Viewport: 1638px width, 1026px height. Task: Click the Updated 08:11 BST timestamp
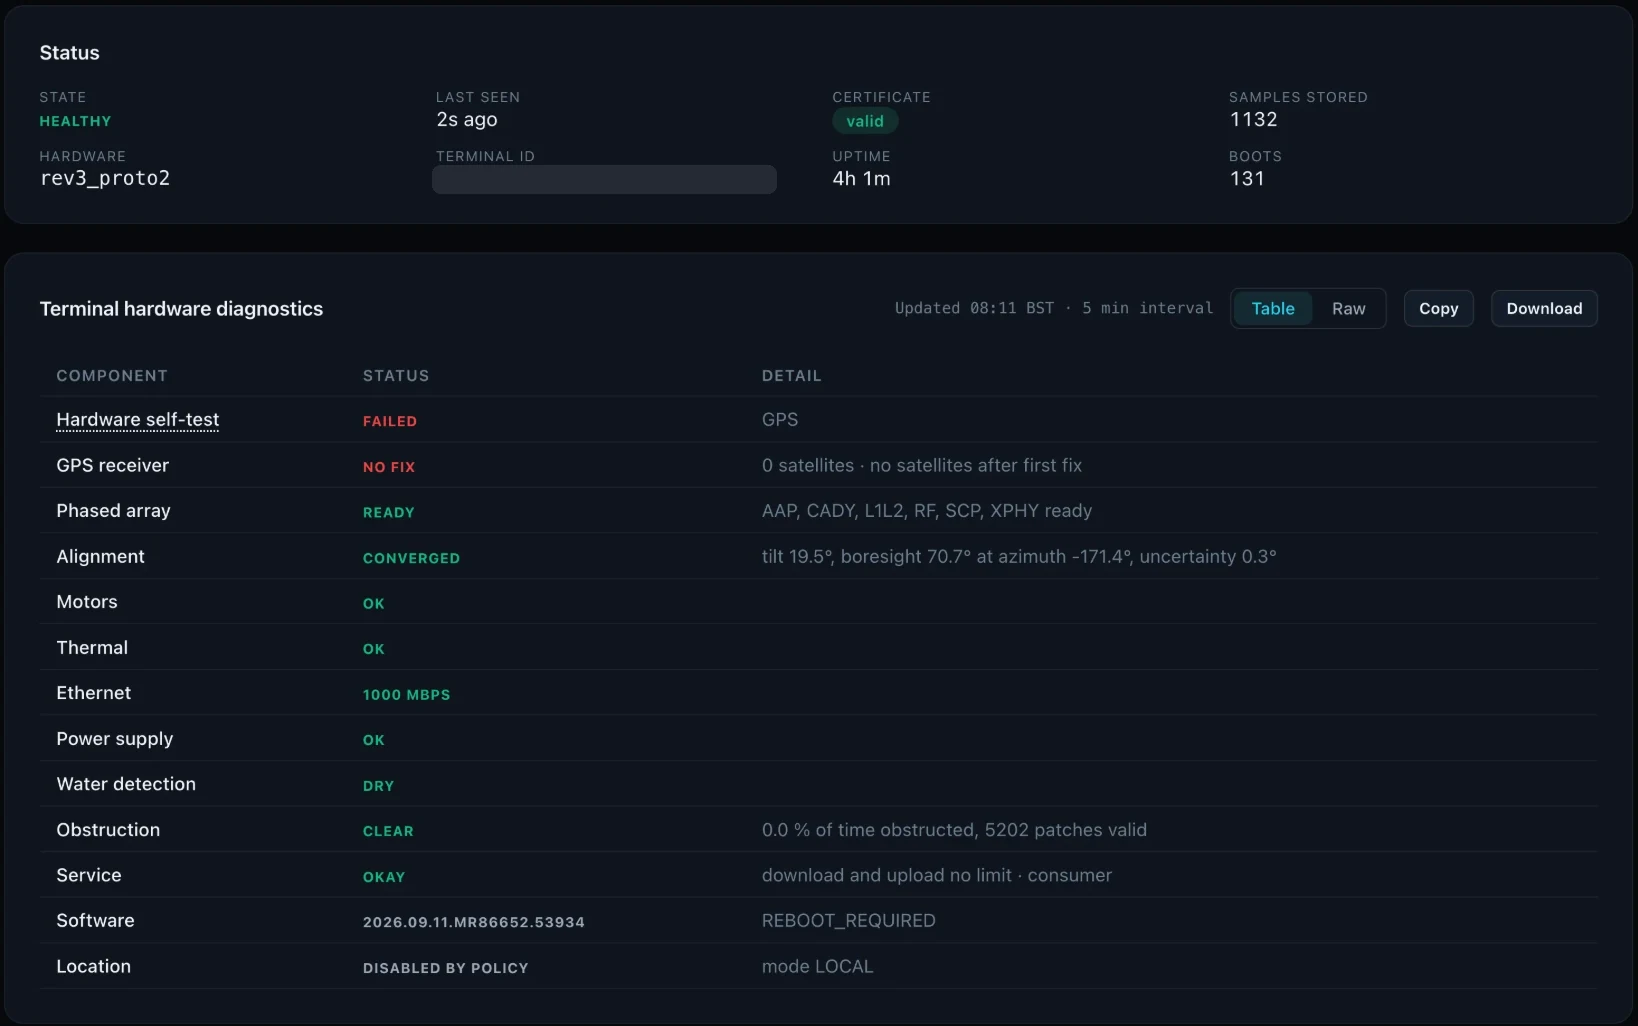(974, 308)
